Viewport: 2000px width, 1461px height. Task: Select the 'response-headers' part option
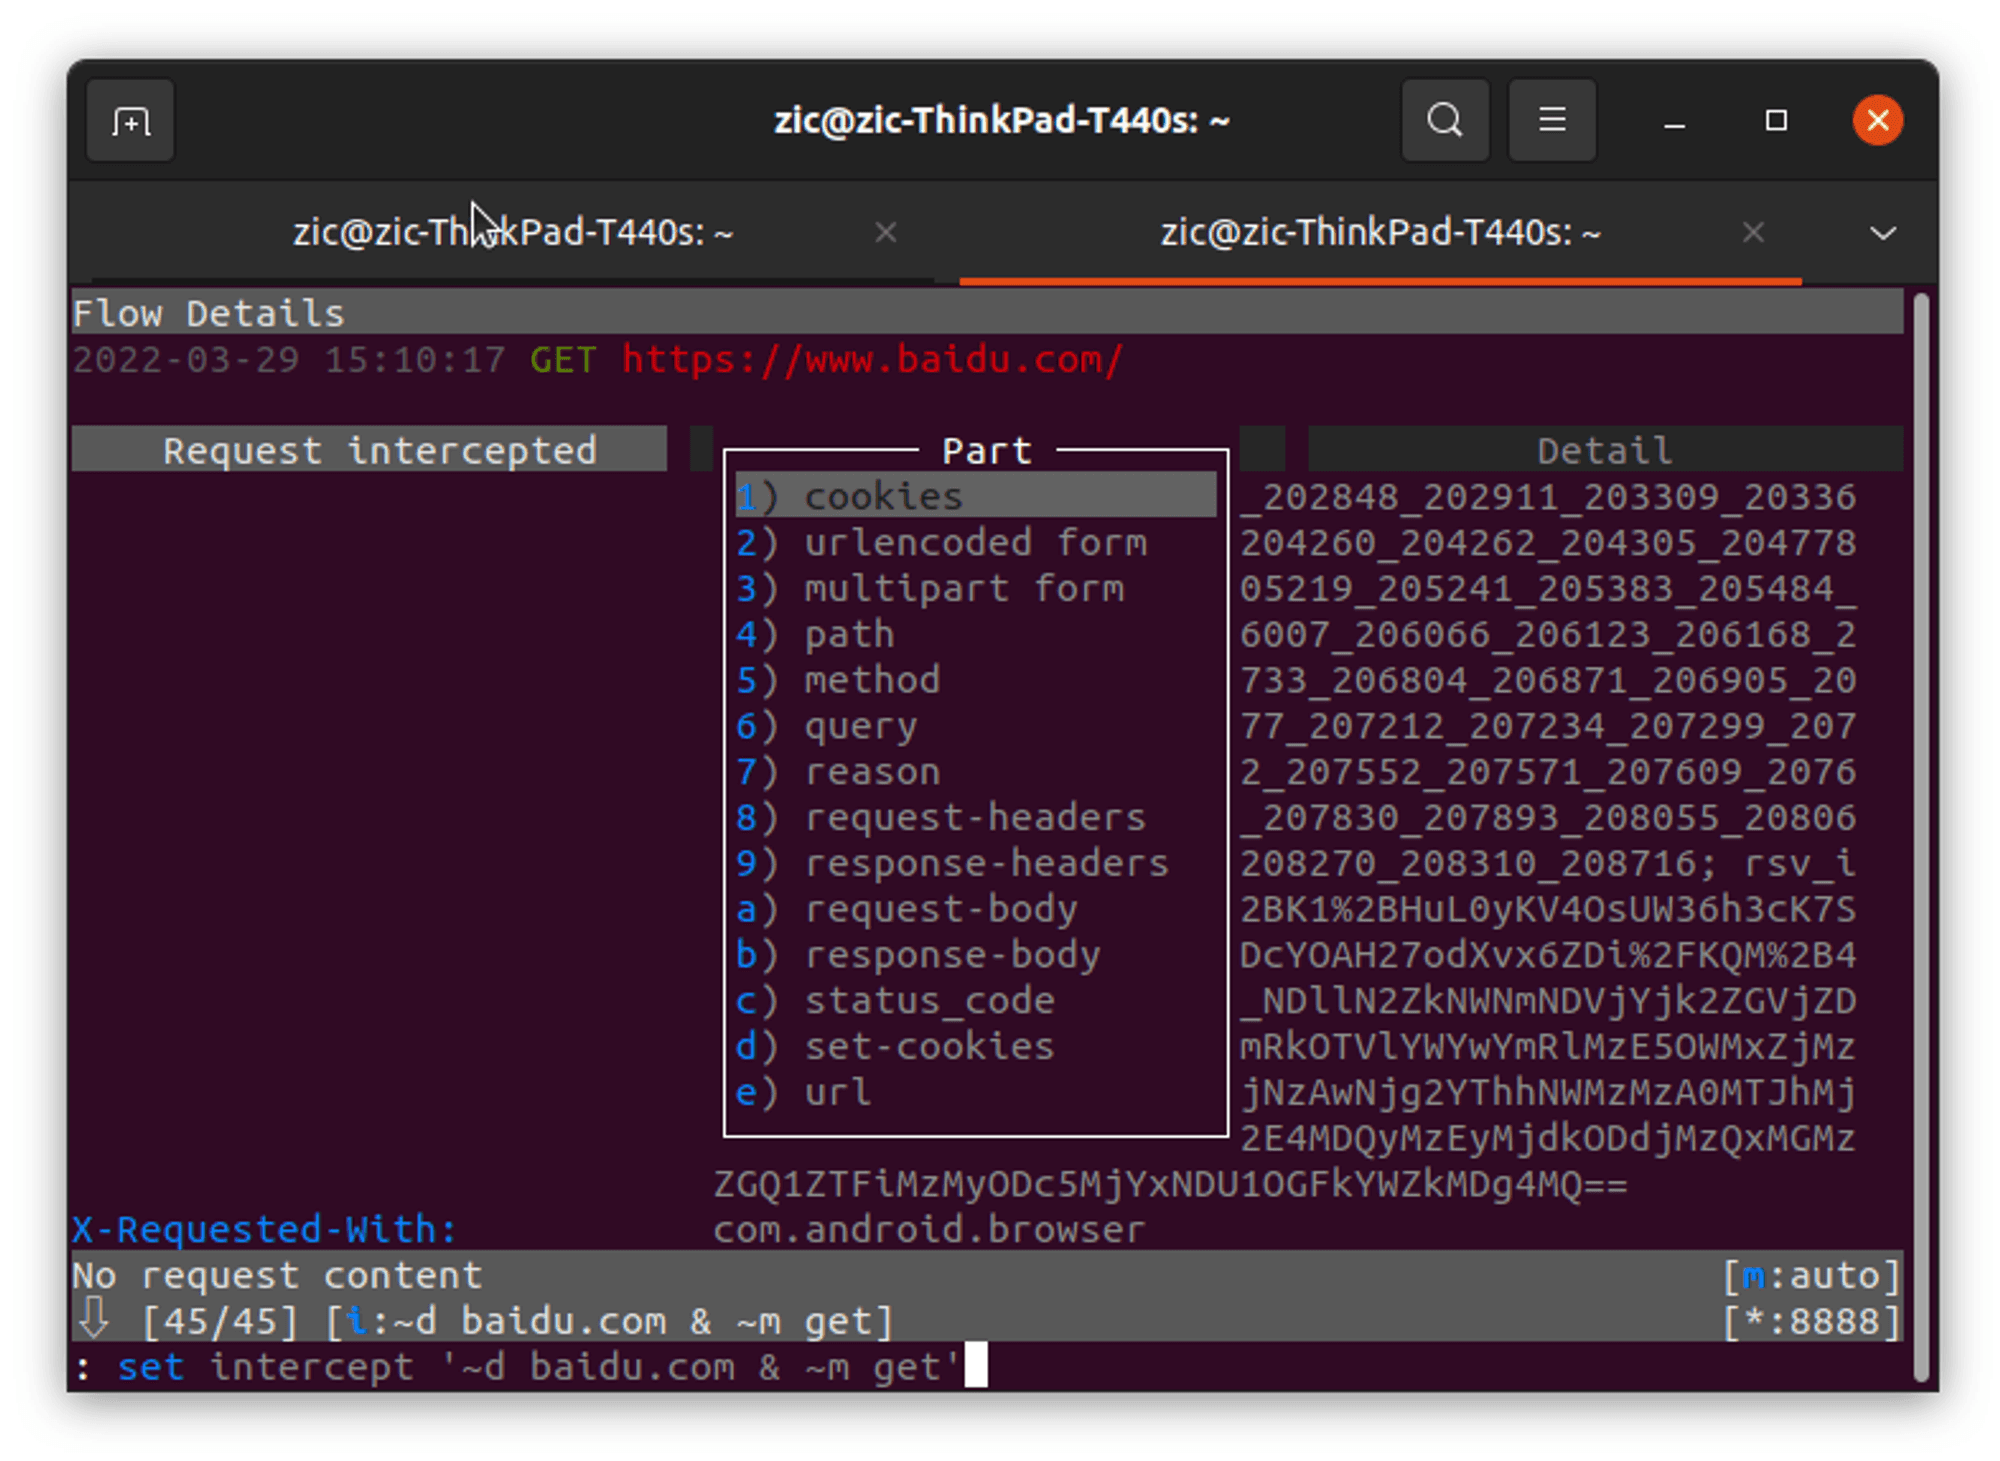976,863
